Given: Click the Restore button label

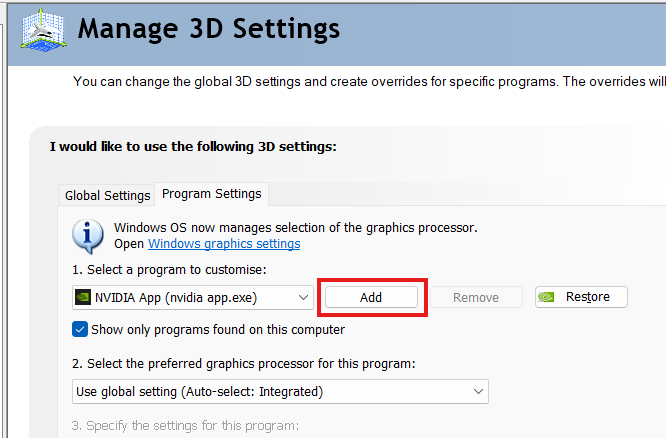Looking at the screenshot, I should [588, 297].
